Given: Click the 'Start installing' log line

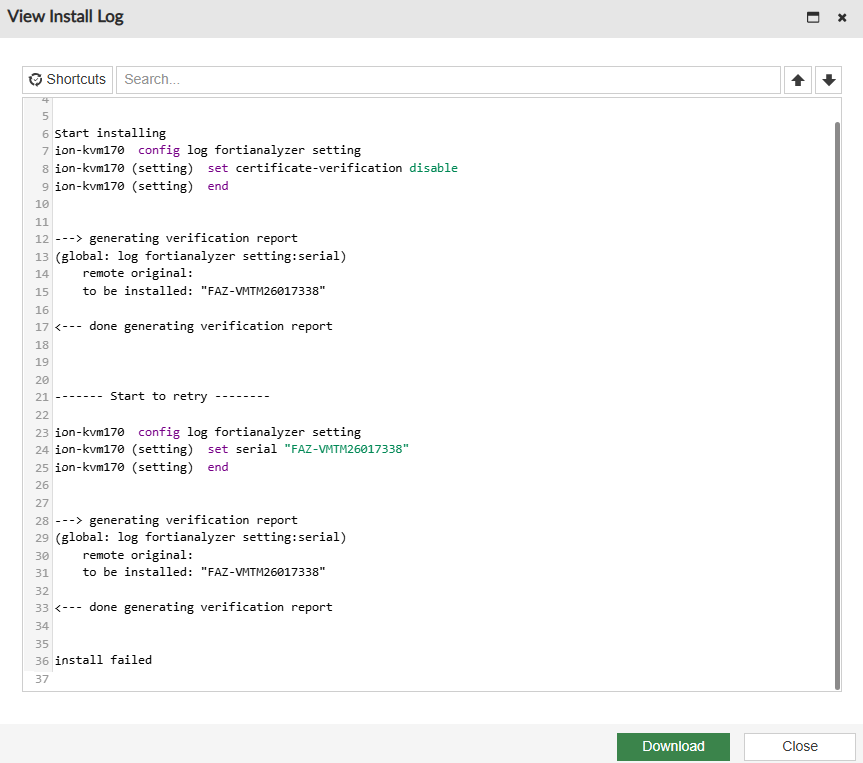Looking at the screenshot, I should (110, 133).
